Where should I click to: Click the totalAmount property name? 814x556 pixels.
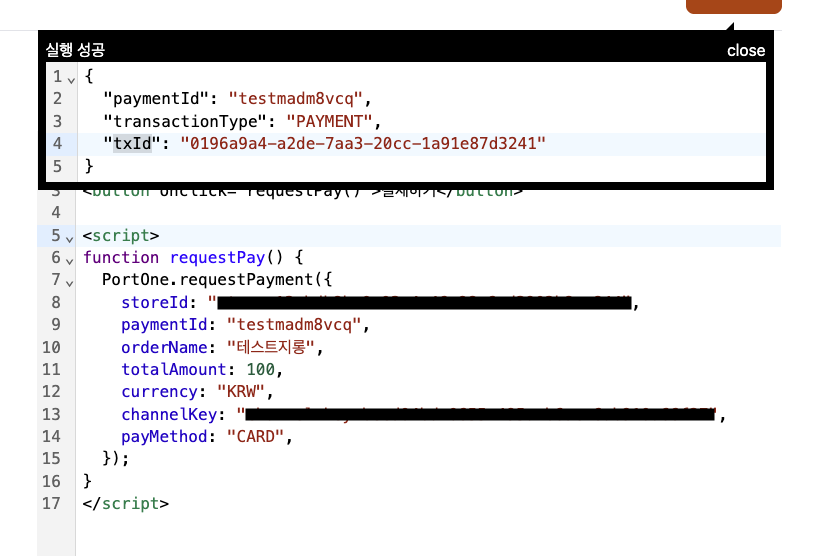pyautogui.click(x=173, y=370)
